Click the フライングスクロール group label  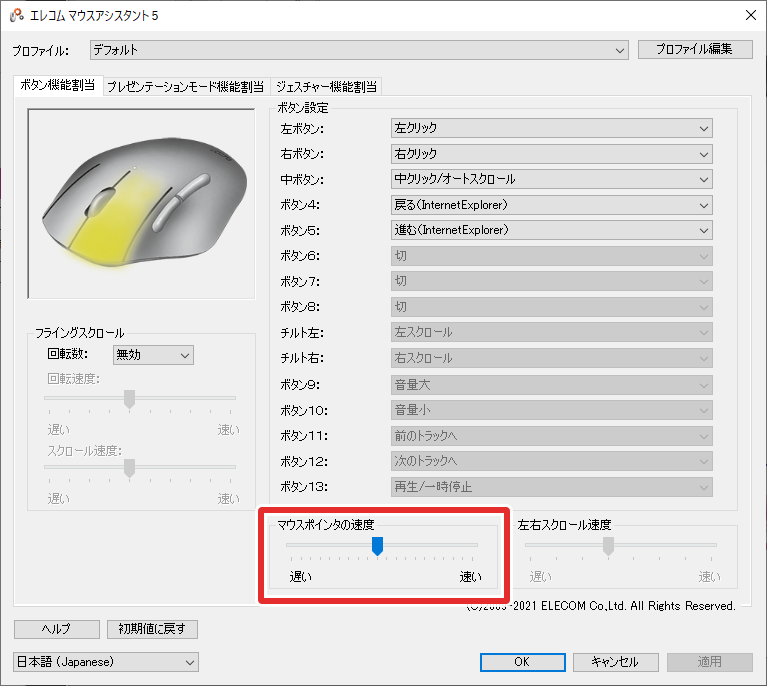pyautogui.click(x=80, y=333)
